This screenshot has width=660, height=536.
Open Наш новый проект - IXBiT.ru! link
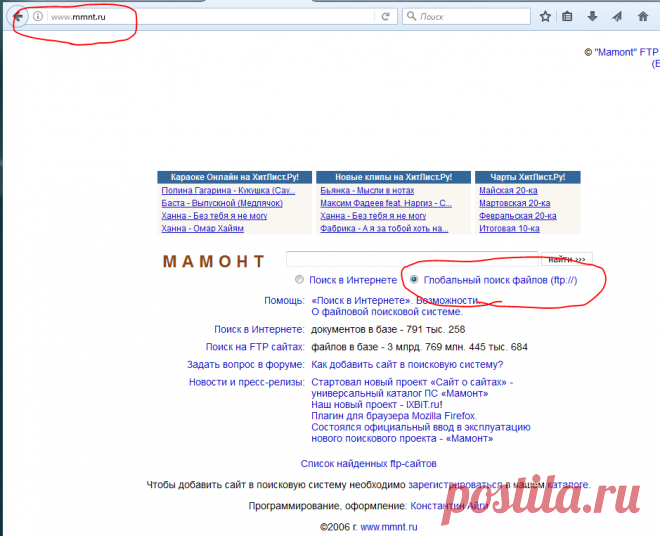[x=377, y=405]
